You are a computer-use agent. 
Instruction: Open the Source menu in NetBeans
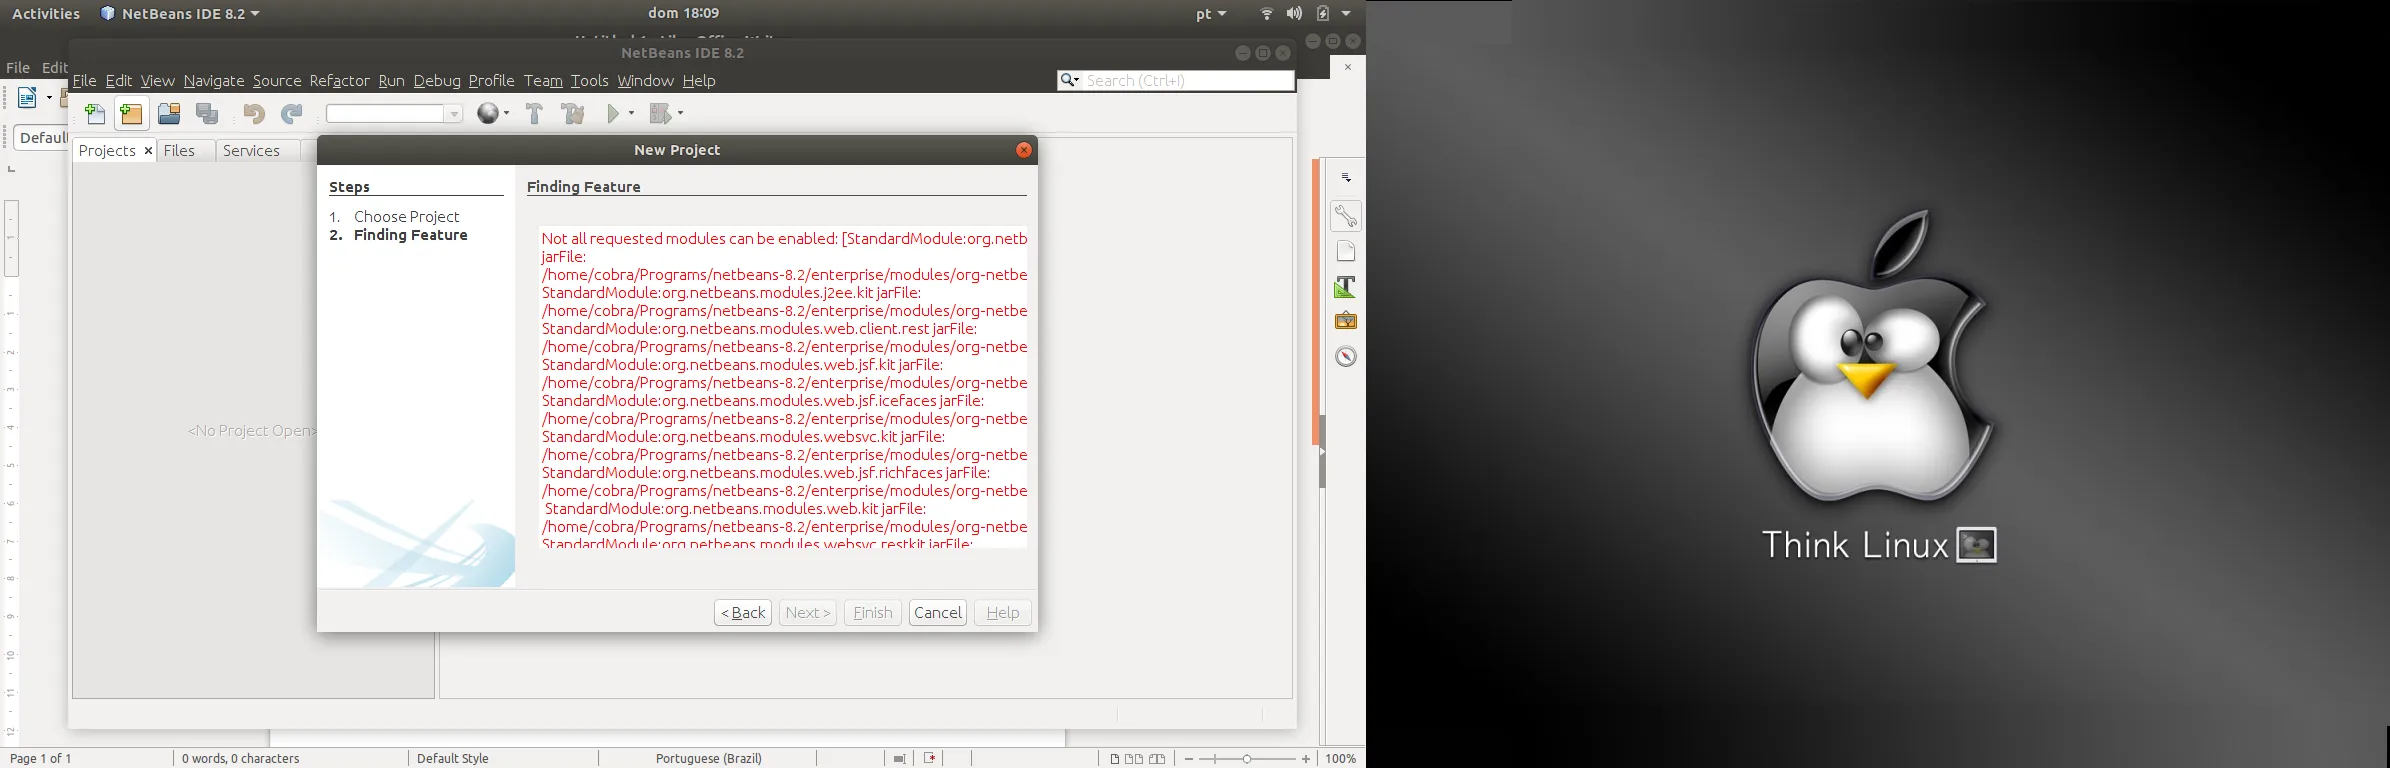277,81
